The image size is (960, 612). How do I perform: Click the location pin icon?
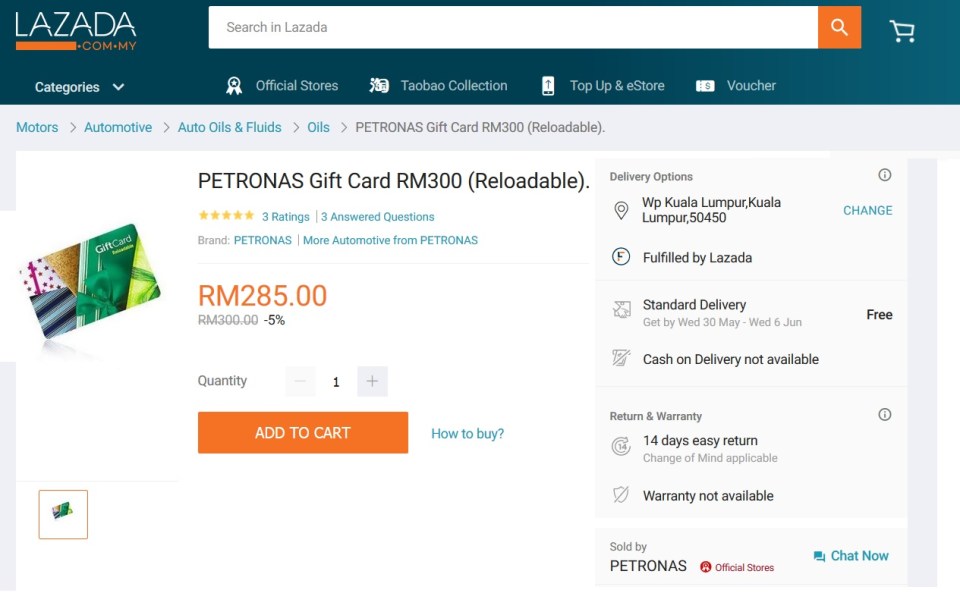tap(621, 210)
